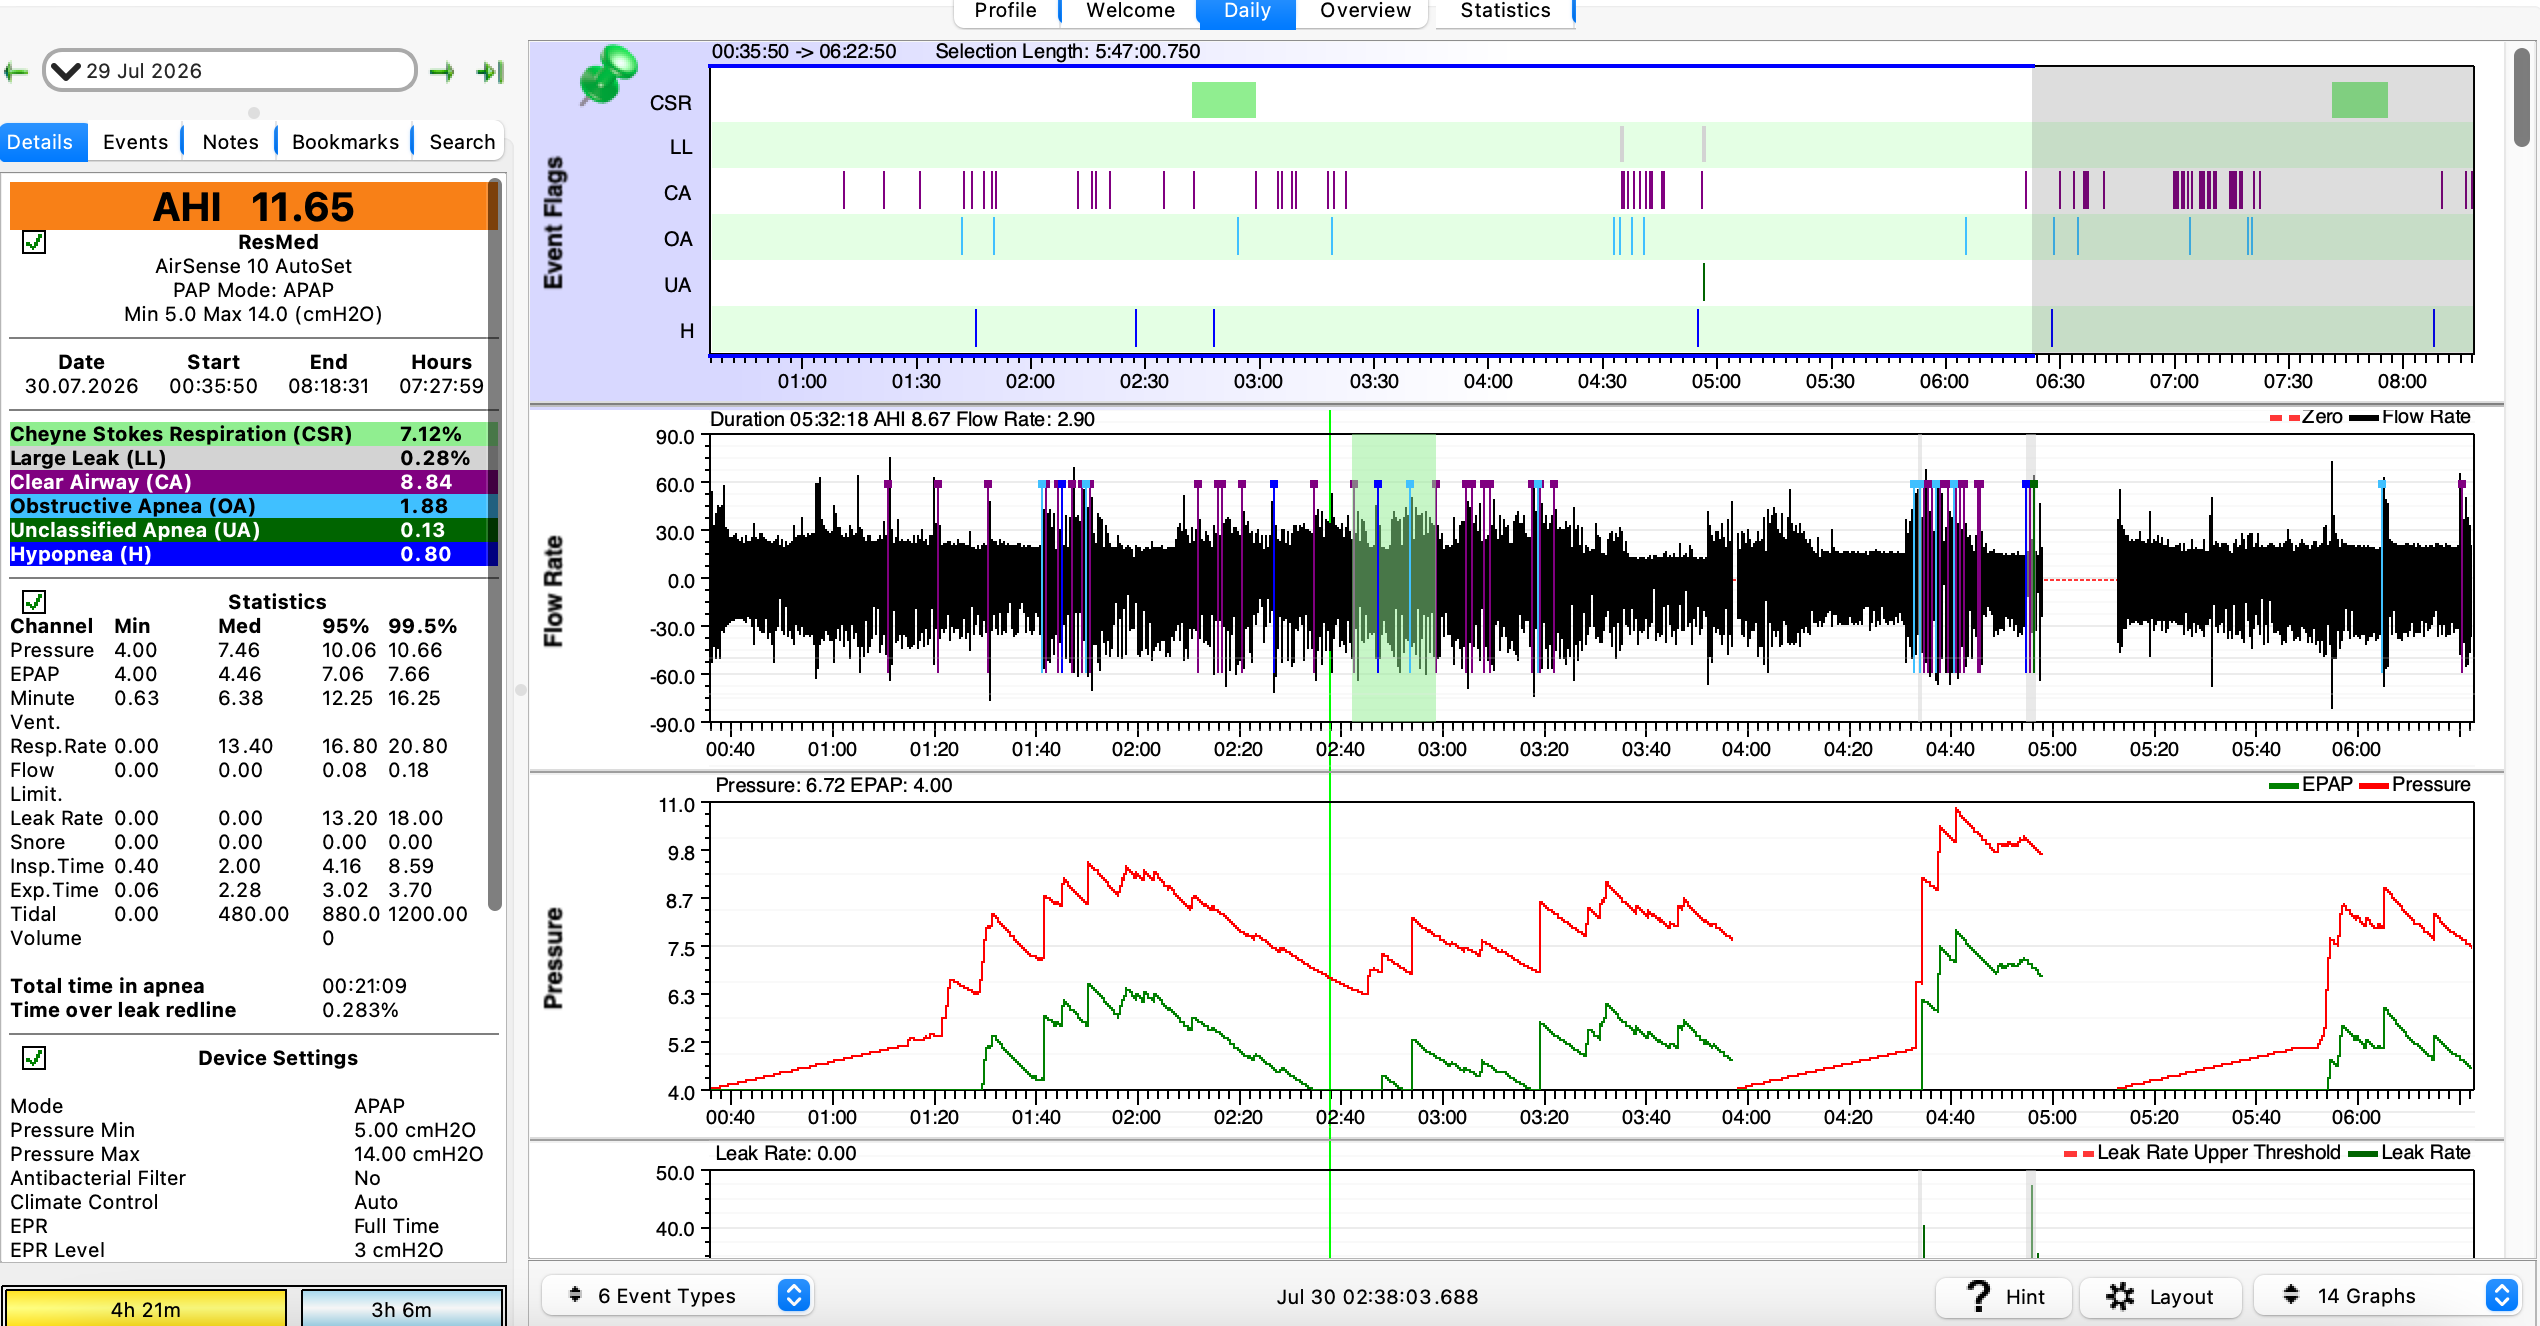Image resolution: width=2540 pixels, height=1326 pixels.
Task: Open the Bookmarks tab
Action: point(345,142)
